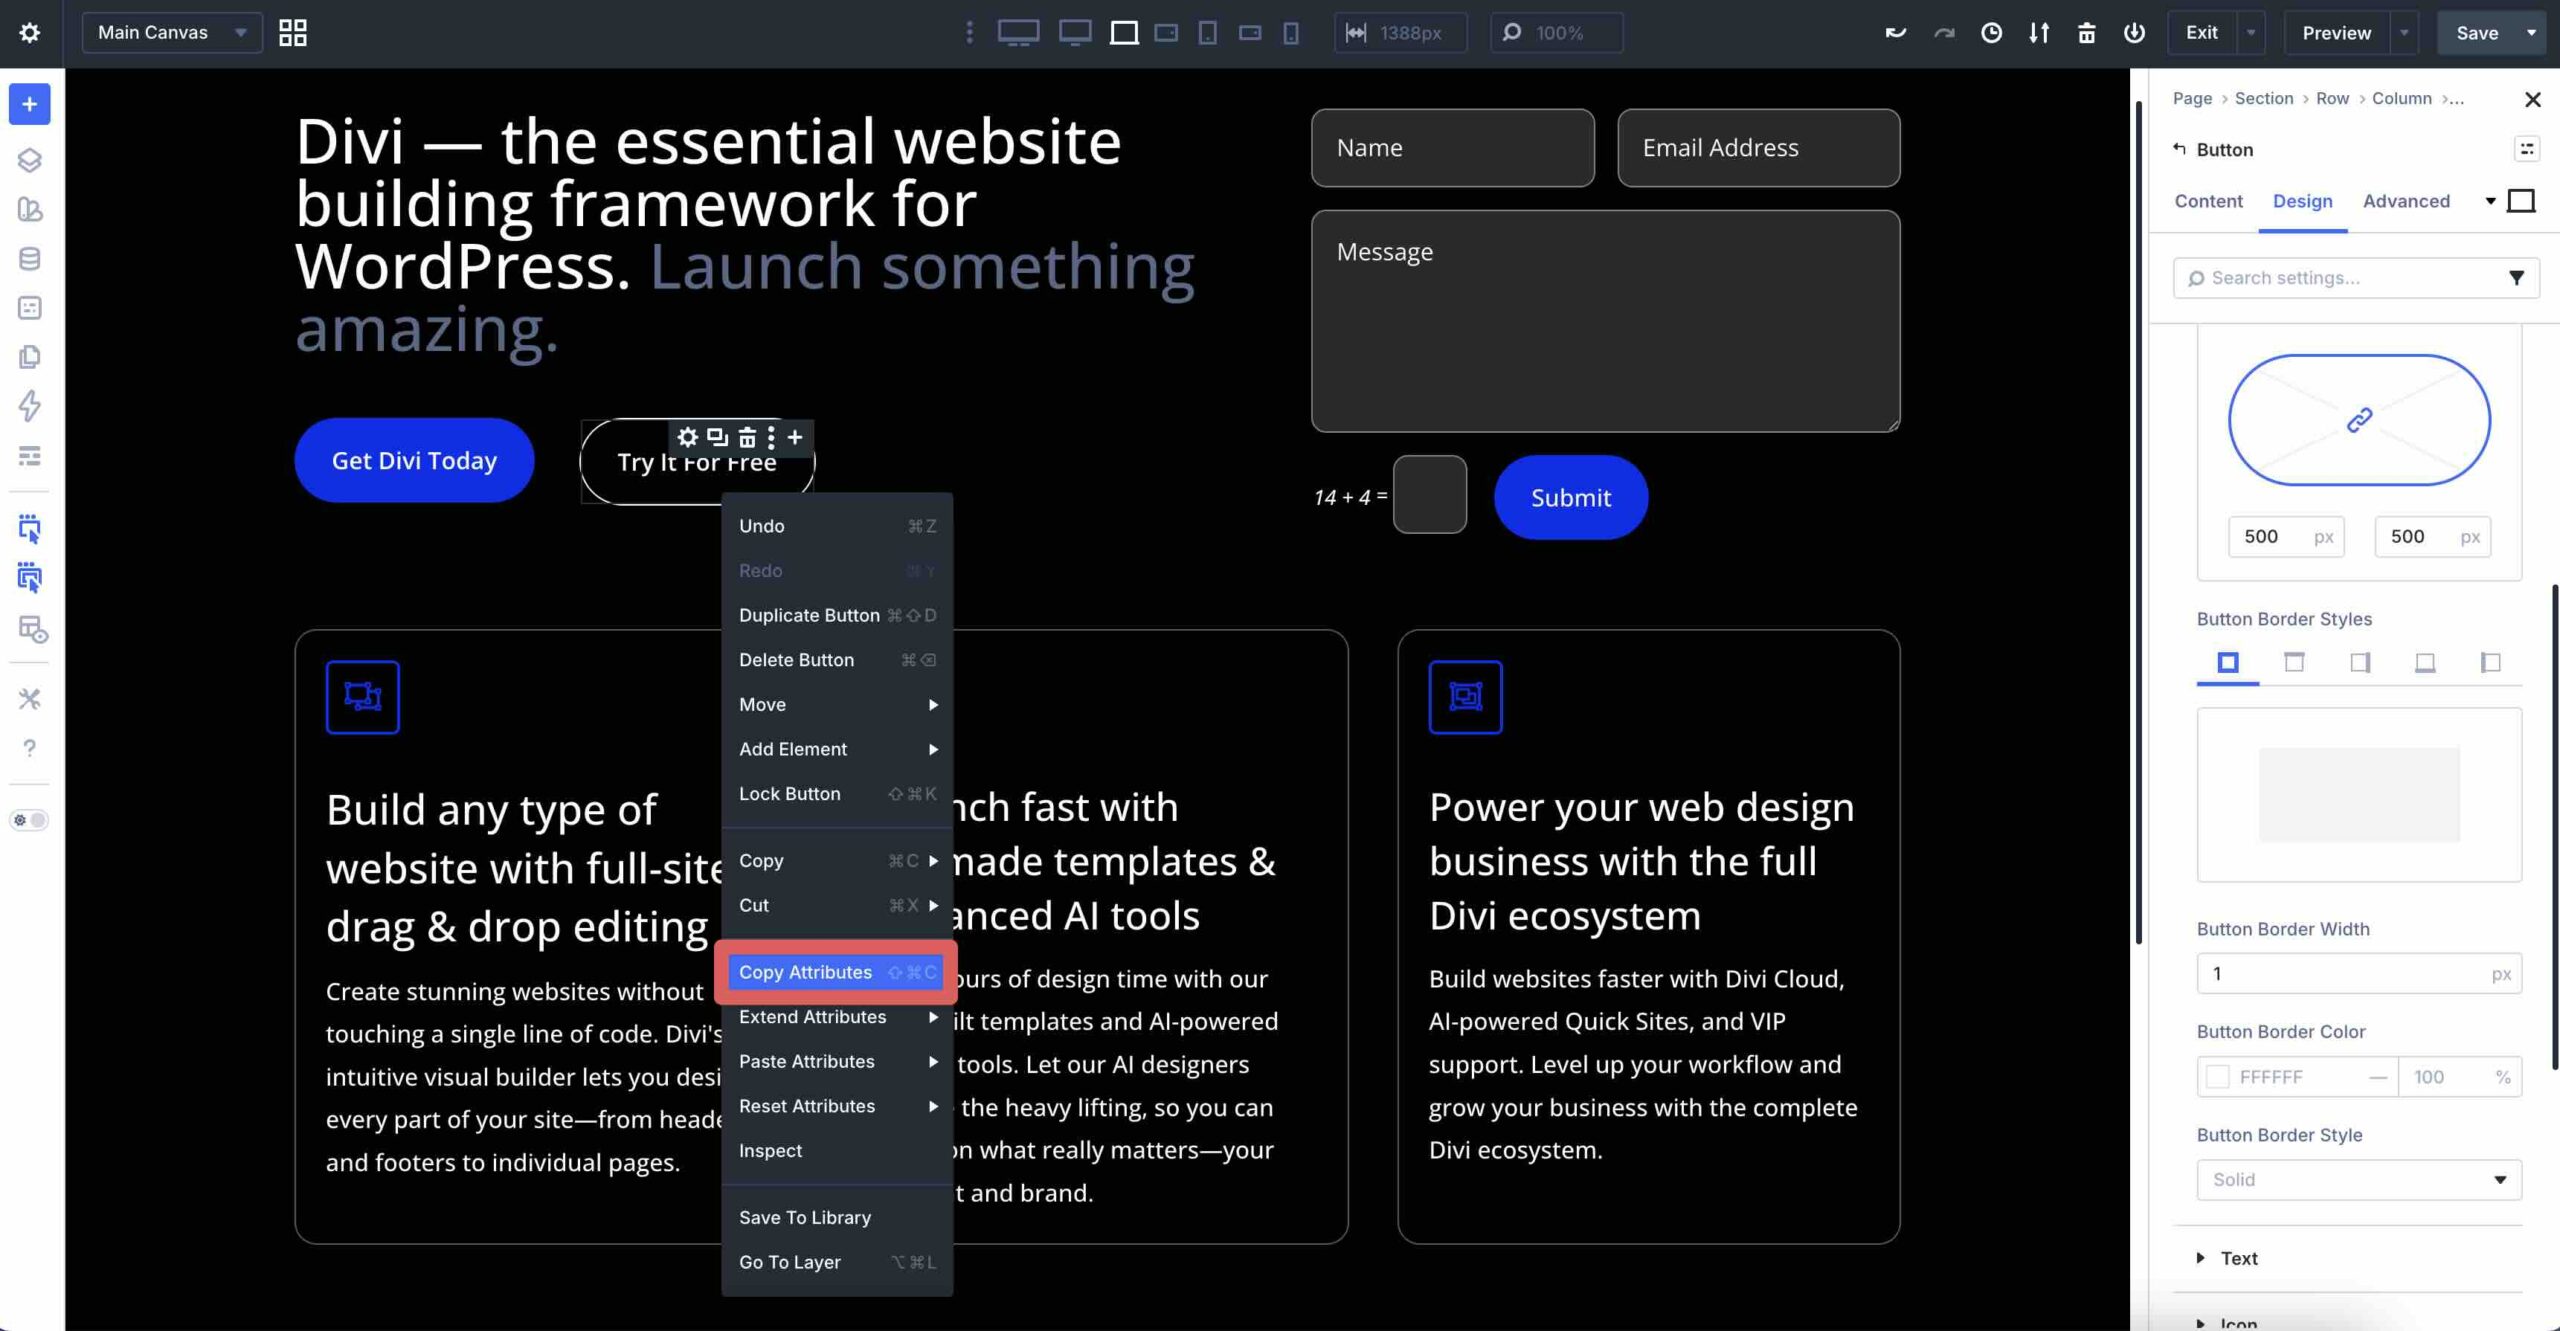The width and height of the screenshot is (2560, 1331).
Task: Choose Copy Attributes from context menu
Action: pyautogui.click(x=837, y=973)
